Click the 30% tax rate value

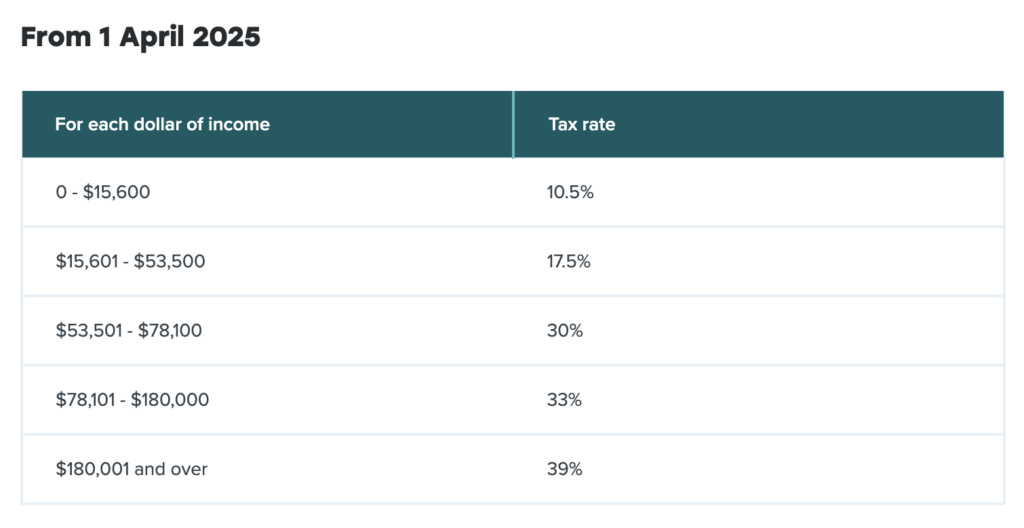pos(565,330)
